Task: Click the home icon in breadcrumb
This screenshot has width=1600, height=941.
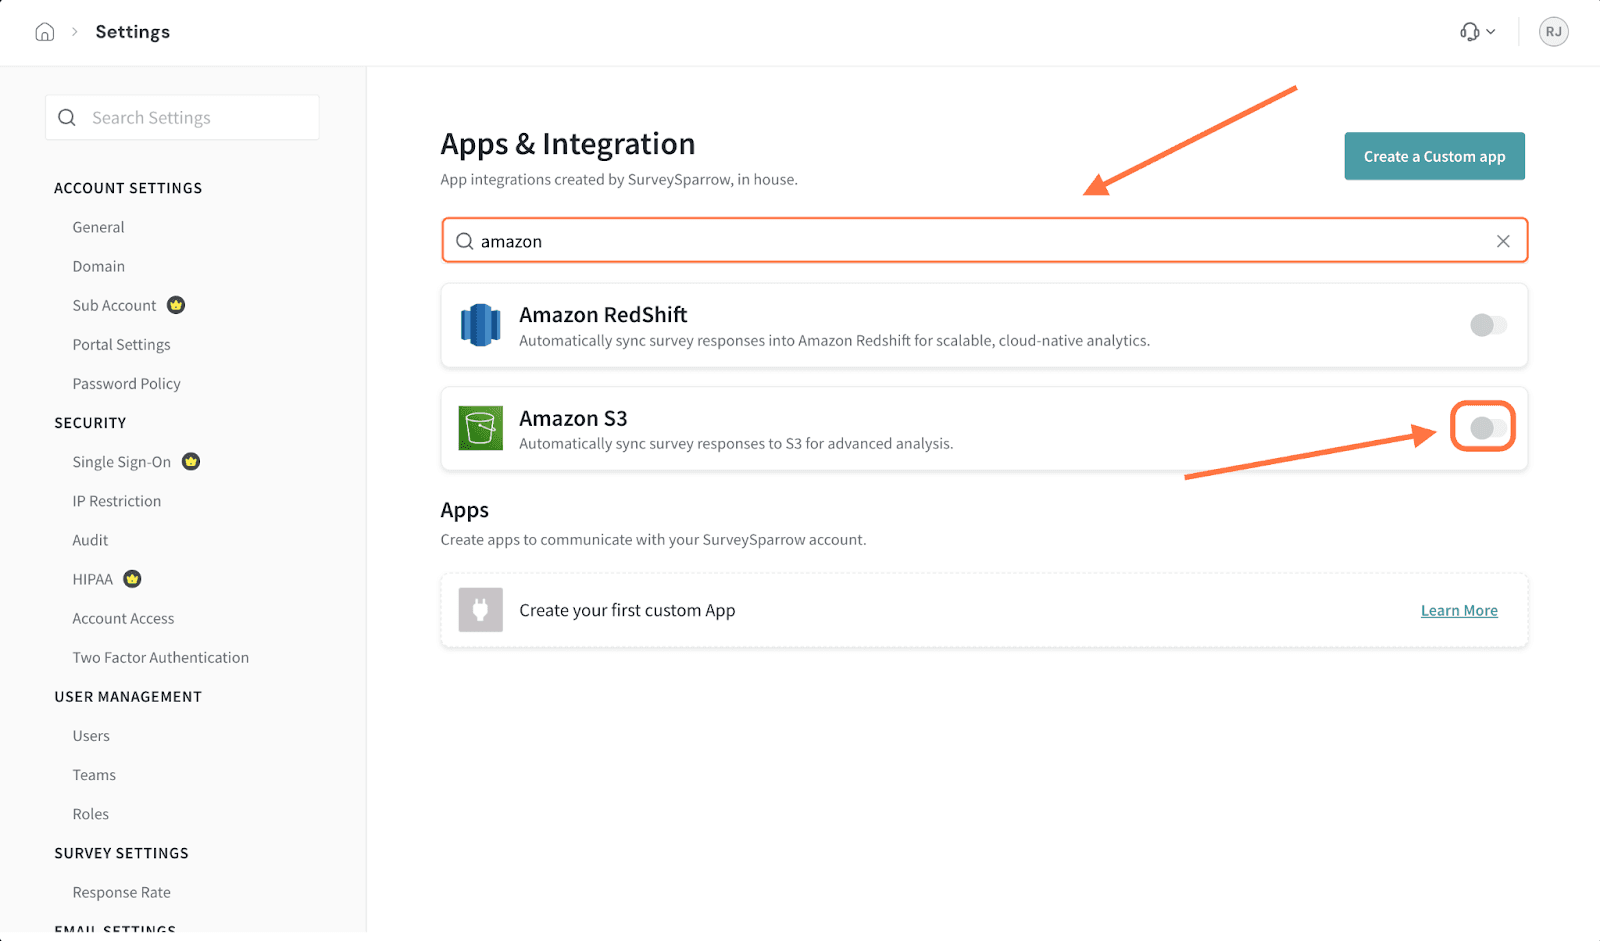Action: [x=45, y=32]
